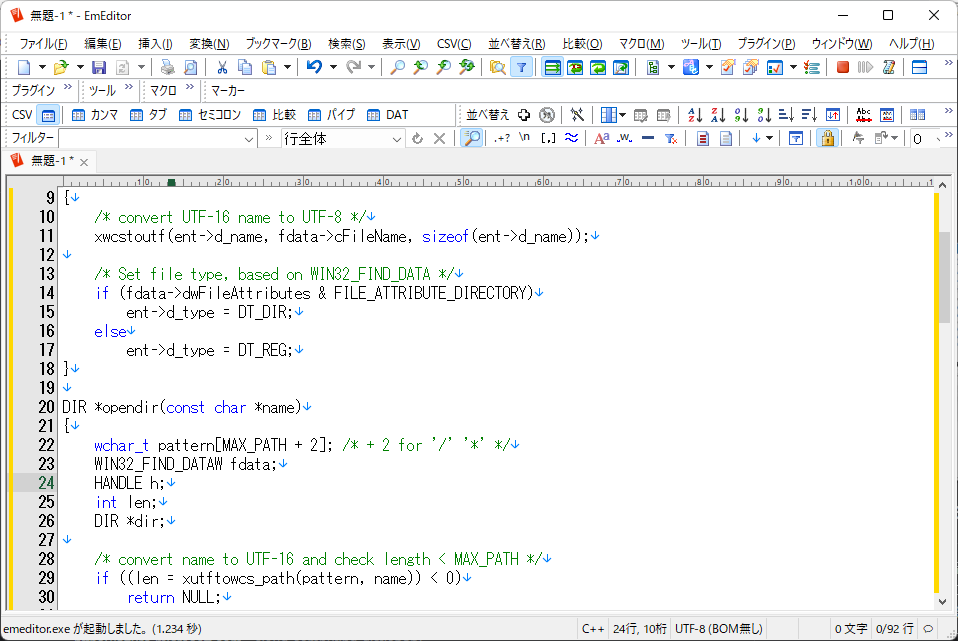This screenshot has width=958, height=641.
Task: Click the Find magnifier icon
Action: pos(397,67)
